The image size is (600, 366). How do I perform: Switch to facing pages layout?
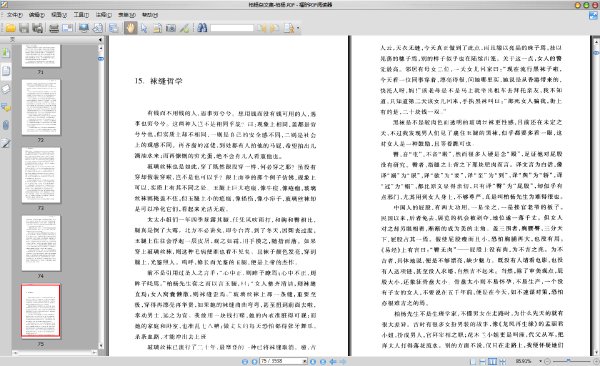pyautogui.click(x=492, y=361)
